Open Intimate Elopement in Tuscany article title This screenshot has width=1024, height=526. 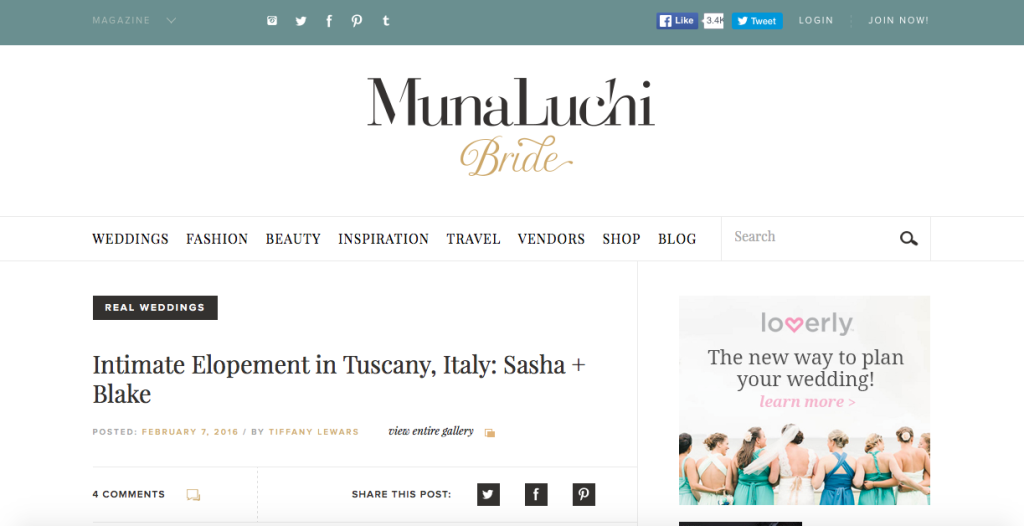pyautogui.click(x=338, y=379)
